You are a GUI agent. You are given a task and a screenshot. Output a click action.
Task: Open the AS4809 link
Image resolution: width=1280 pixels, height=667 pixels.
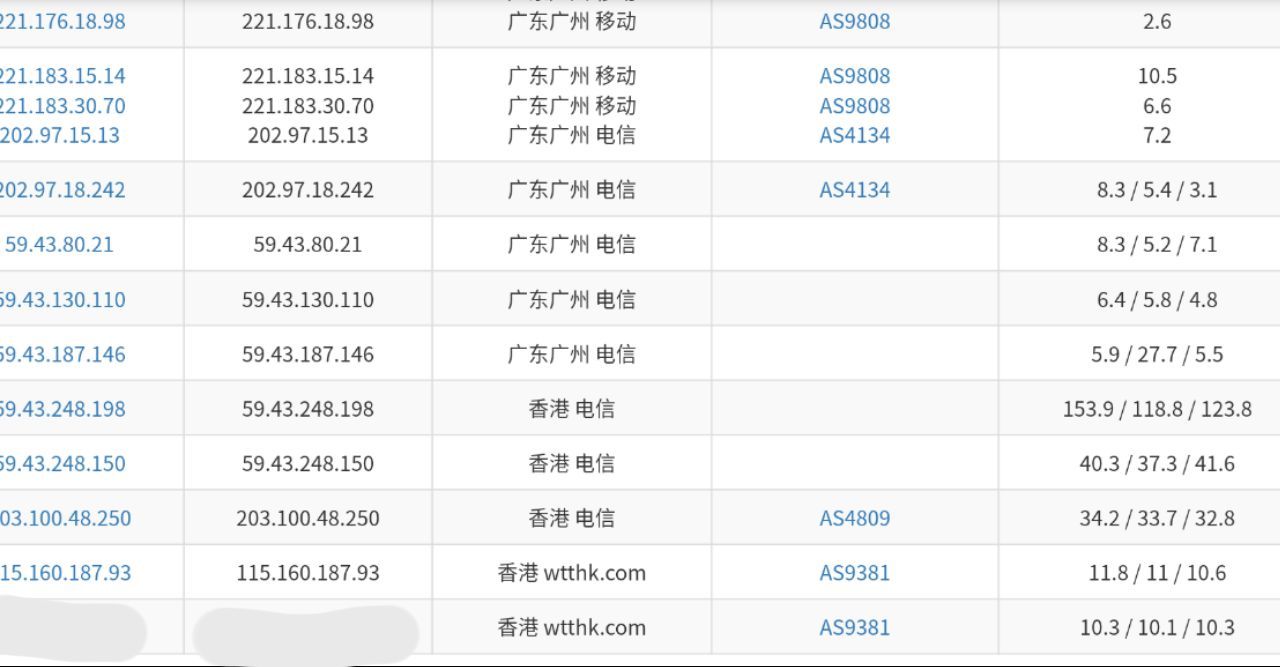854,518
